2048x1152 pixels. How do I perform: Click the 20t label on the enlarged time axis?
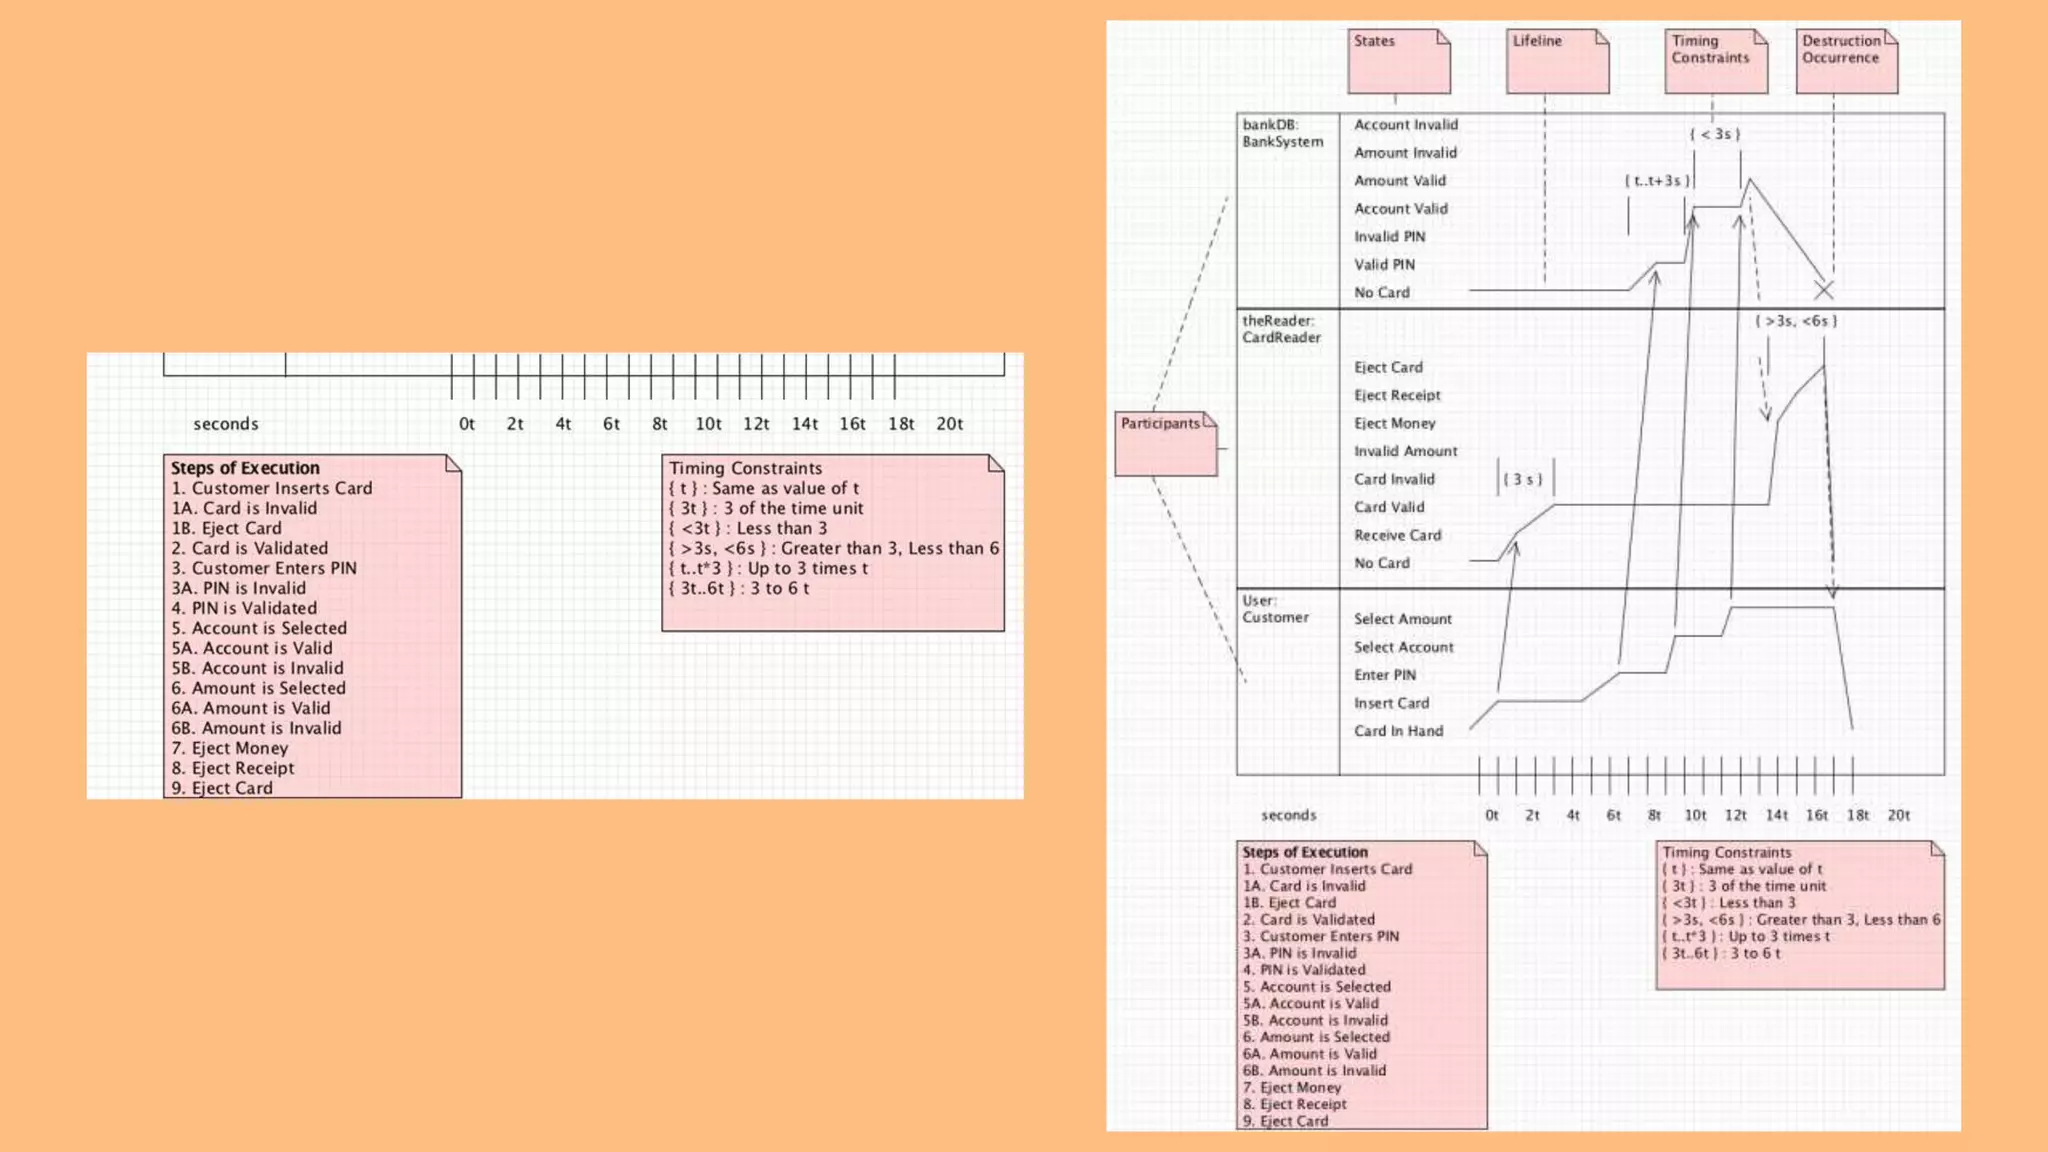click(x=949, y=424)
